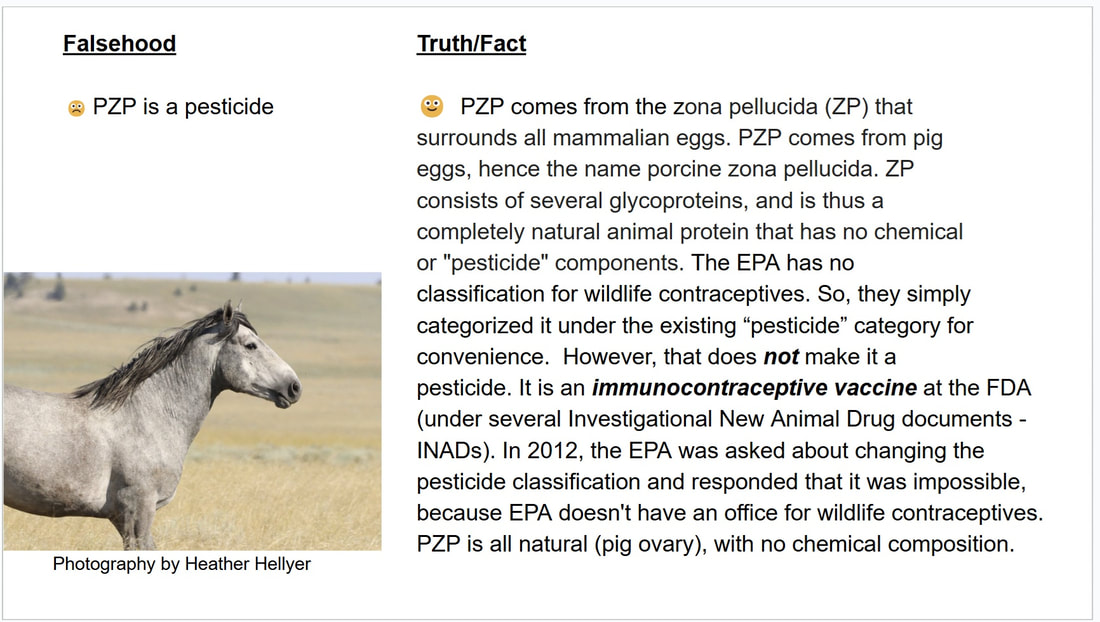The height and width of the screenshot is (622, 1100).
Task: Click the bold 'immunocontraceptive vaccine' phrase
Action: pyautogui.click(x=754, y=388)
